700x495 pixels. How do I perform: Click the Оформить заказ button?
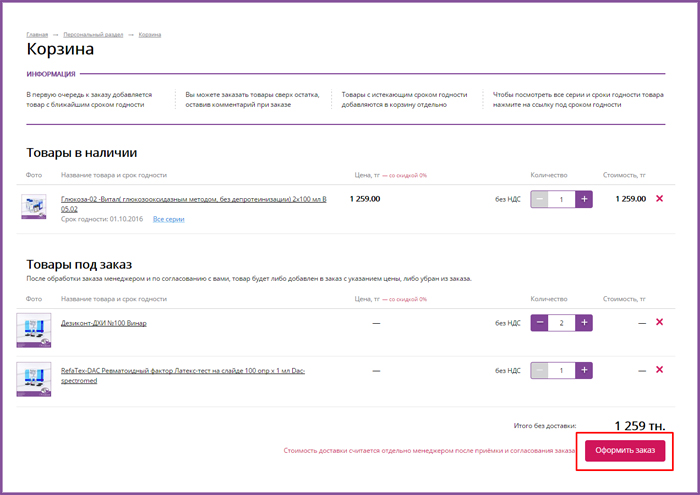coord(625,450)
